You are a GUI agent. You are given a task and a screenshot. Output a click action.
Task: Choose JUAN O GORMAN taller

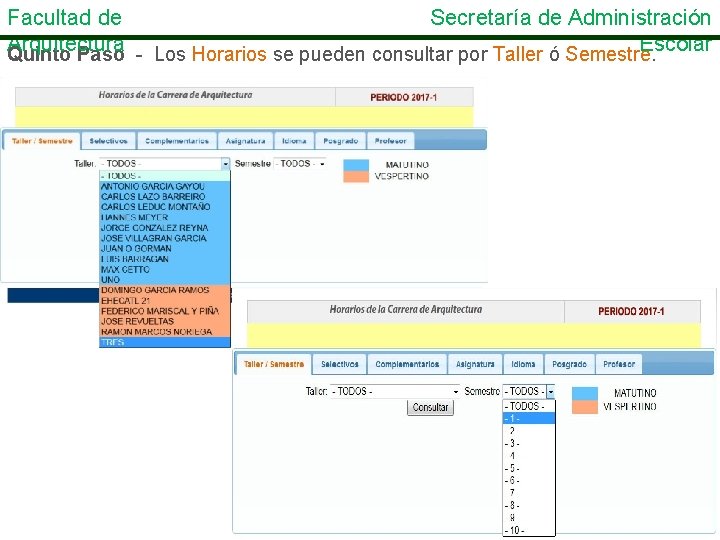(x=164, y=248)
